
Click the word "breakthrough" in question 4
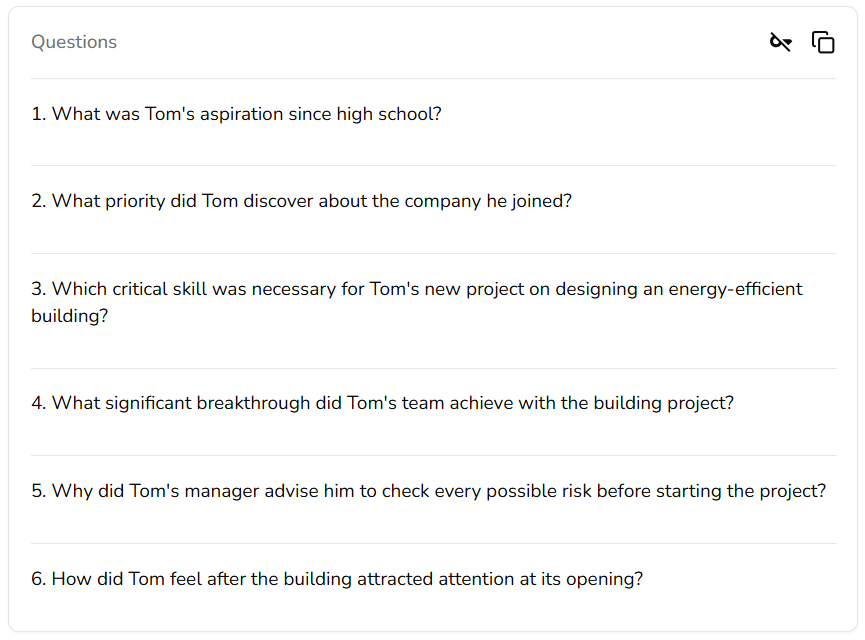[x=251, y=403]
